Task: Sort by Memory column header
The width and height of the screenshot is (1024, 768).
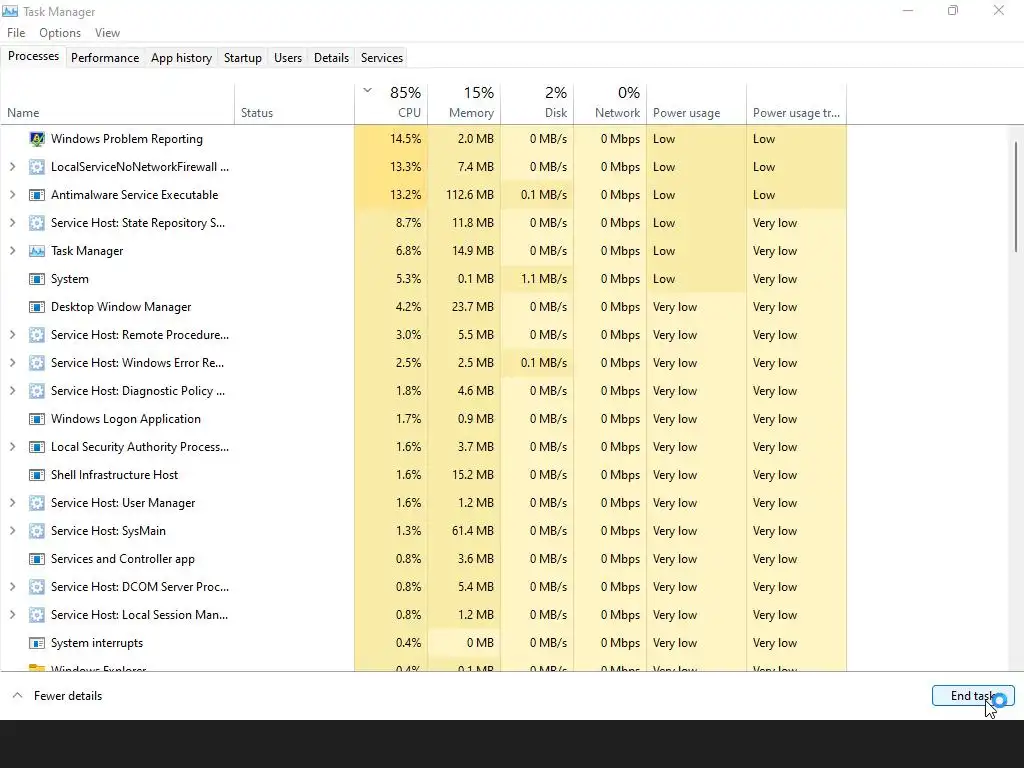Action: 464,104
